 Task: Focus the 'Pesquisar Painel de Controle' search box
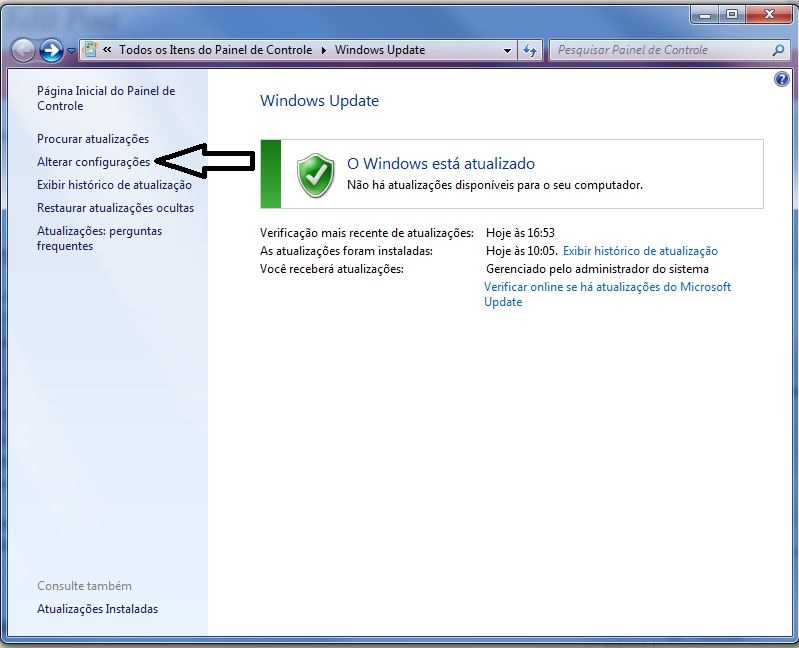[x=660, y=50]
